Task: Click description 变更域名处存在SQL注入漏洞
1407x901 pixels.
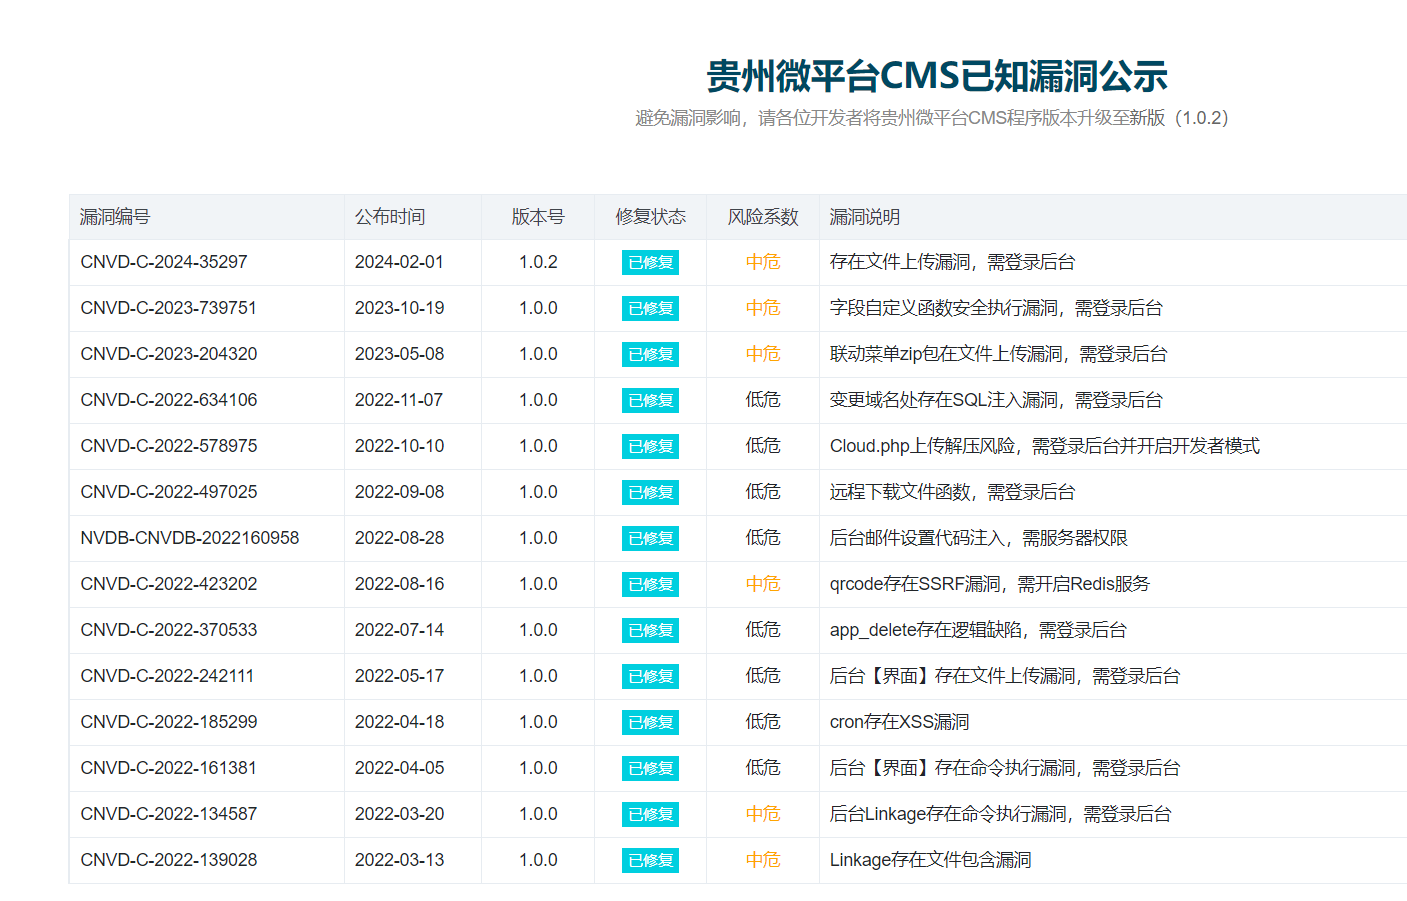Action: tap(944, 400)
